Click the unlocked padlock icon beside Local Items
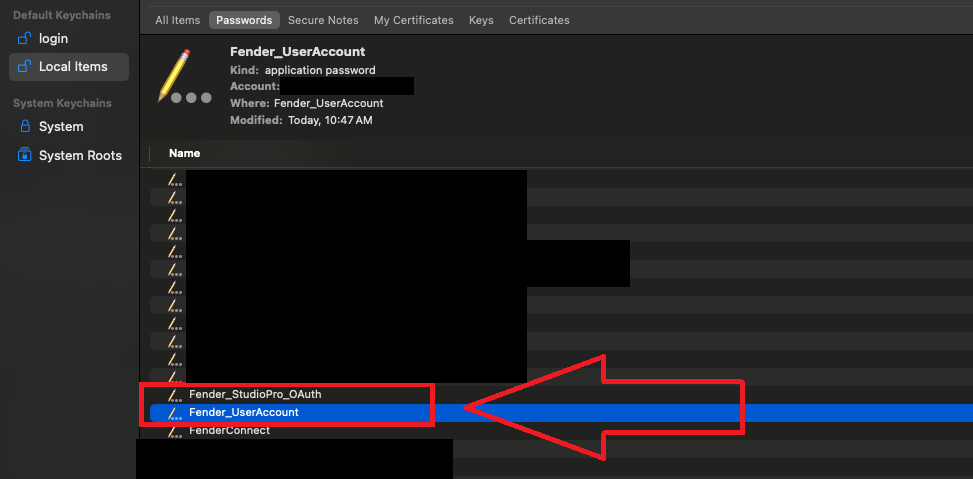The width and height of the screenshot is (973, 479). coord(24,66)
